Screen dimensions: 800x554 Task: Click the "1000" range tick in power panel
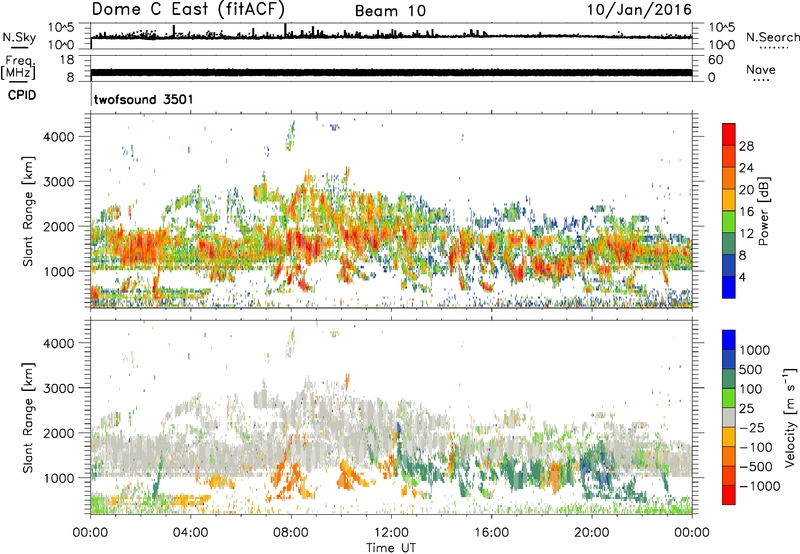click(x=59, y=271)
